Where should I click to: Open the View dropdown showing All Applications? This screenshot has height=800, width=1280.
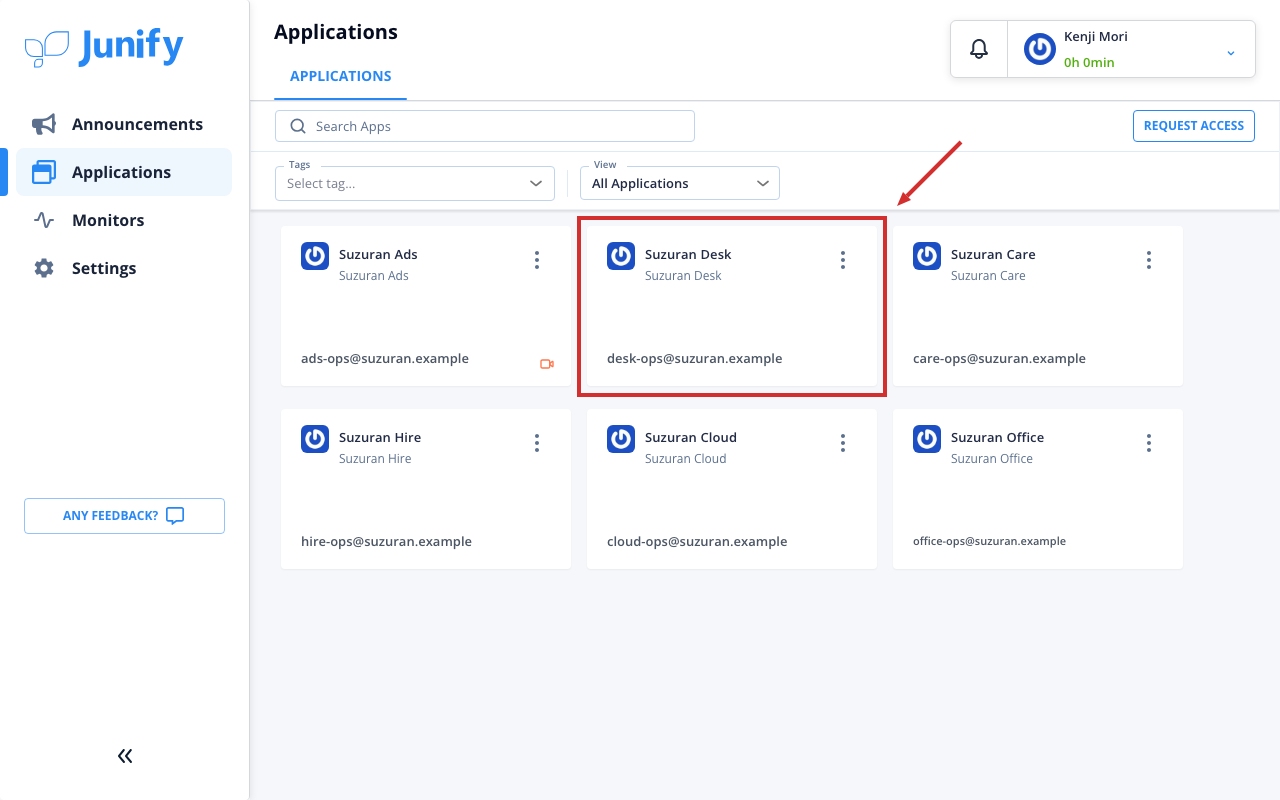680,183
